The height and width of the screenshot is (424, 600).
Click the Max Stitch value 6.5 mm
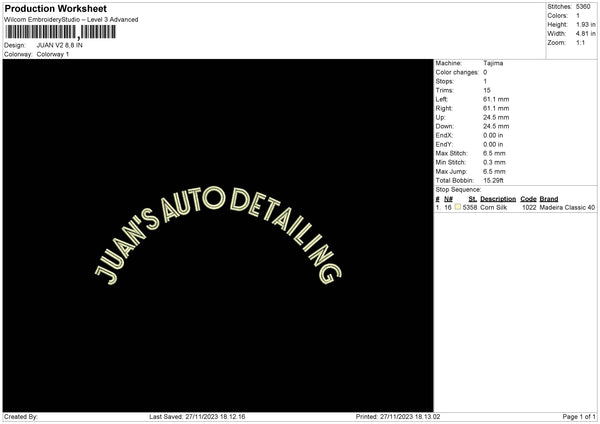(494, 153)
